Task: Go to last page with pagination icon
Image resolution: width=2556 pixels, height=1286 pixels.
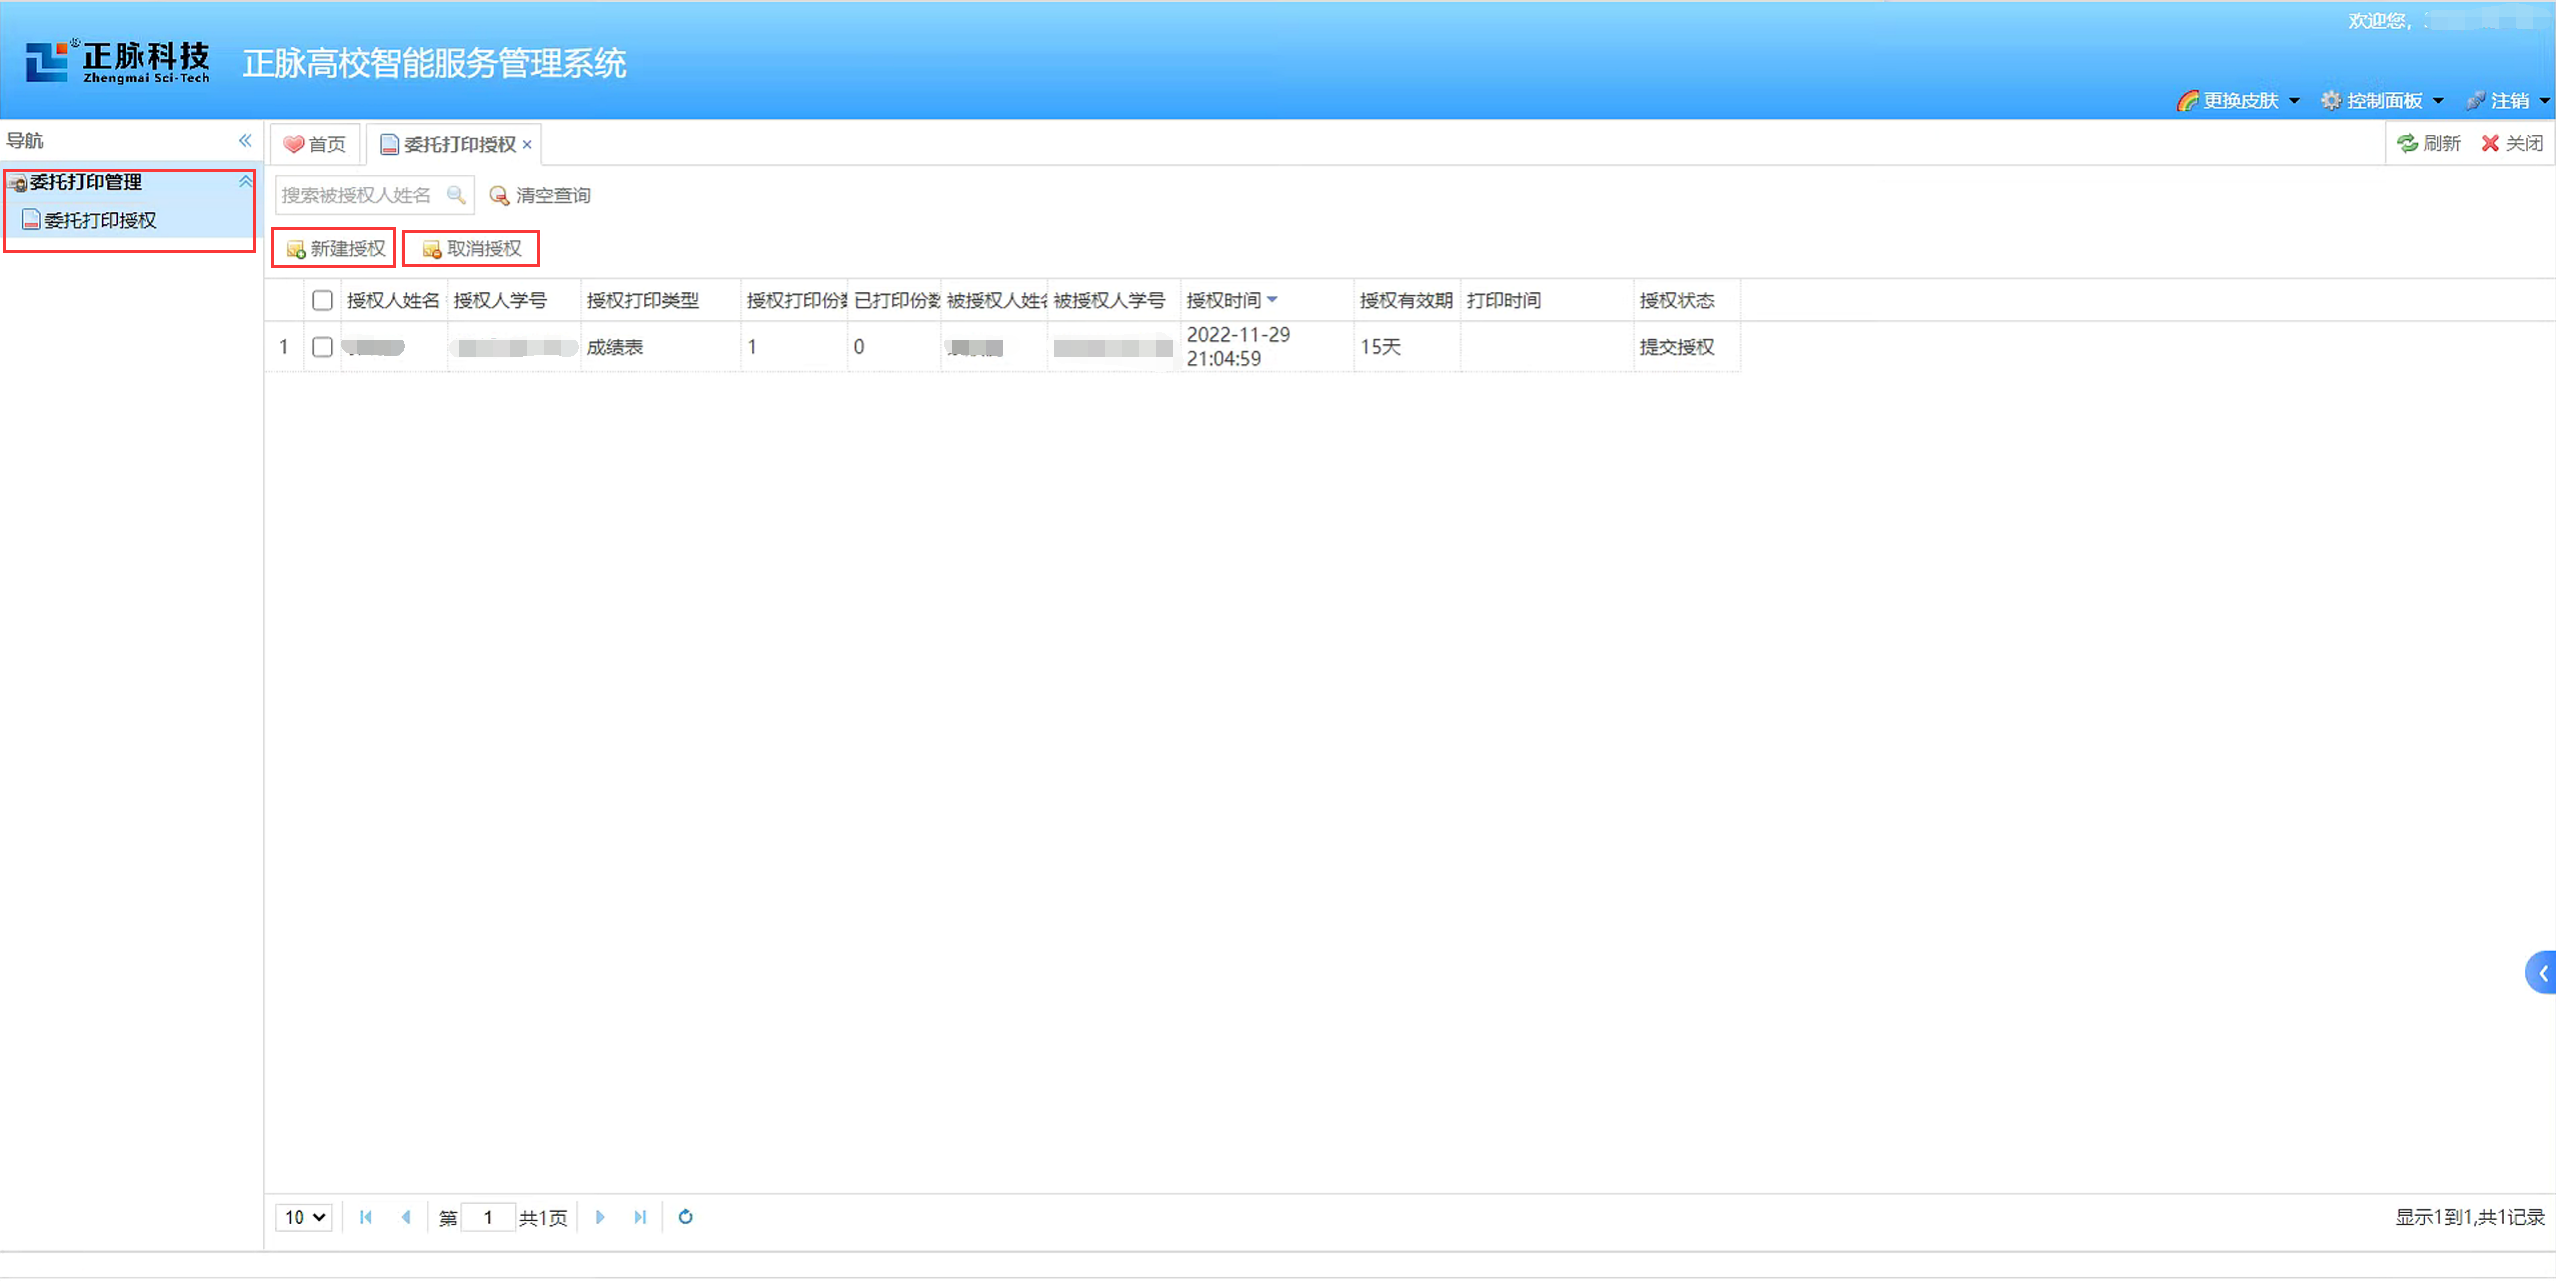Action: 640,1217
